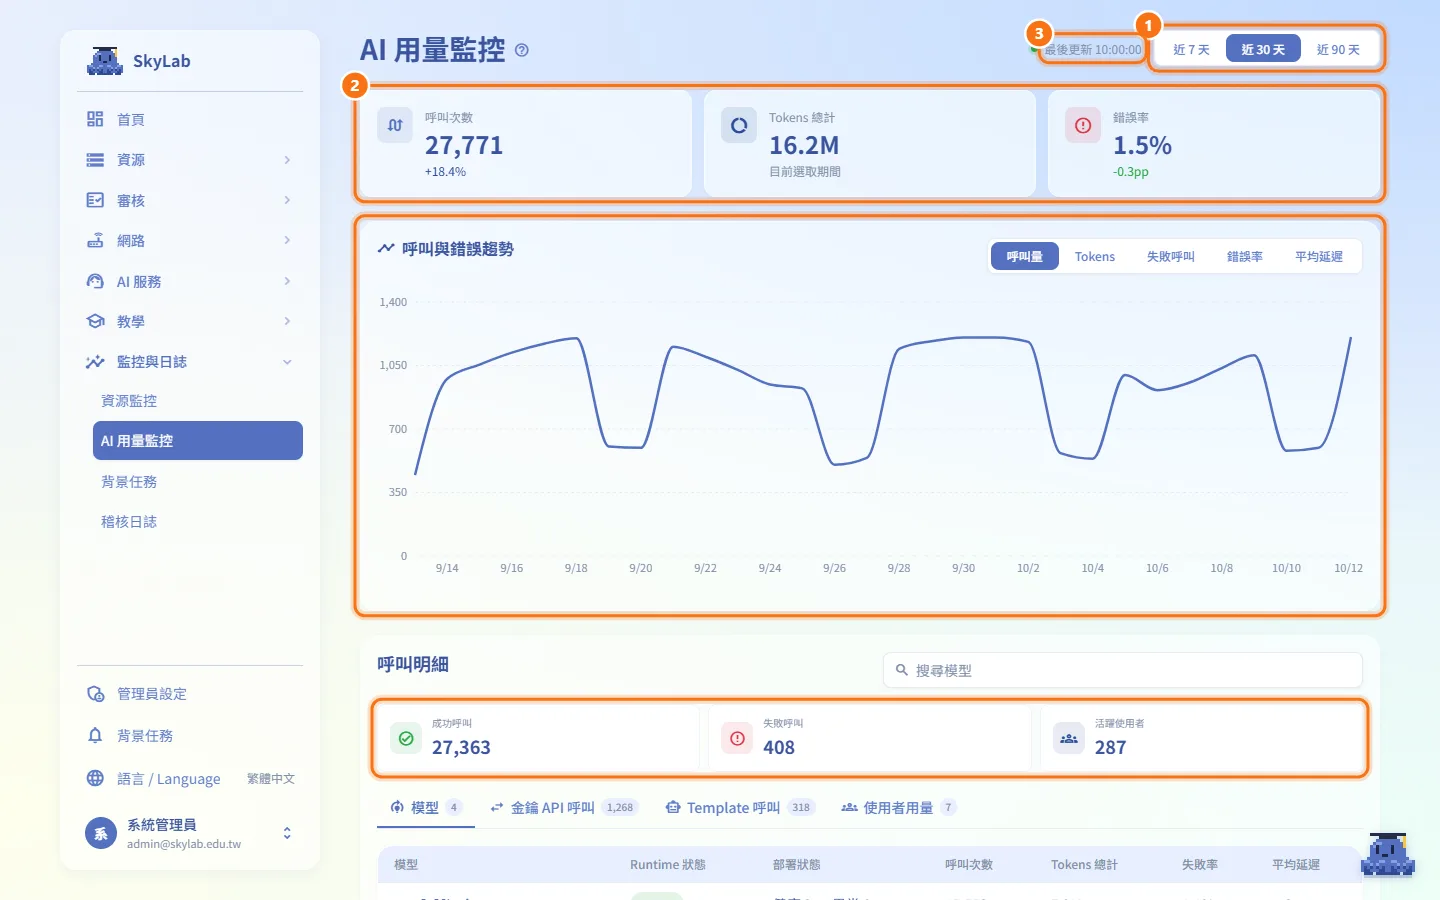Image resolution: width=1440 pixels, height=900 pixels.
Task: Click the Tokens 總計 card icon
Action: 739,126
